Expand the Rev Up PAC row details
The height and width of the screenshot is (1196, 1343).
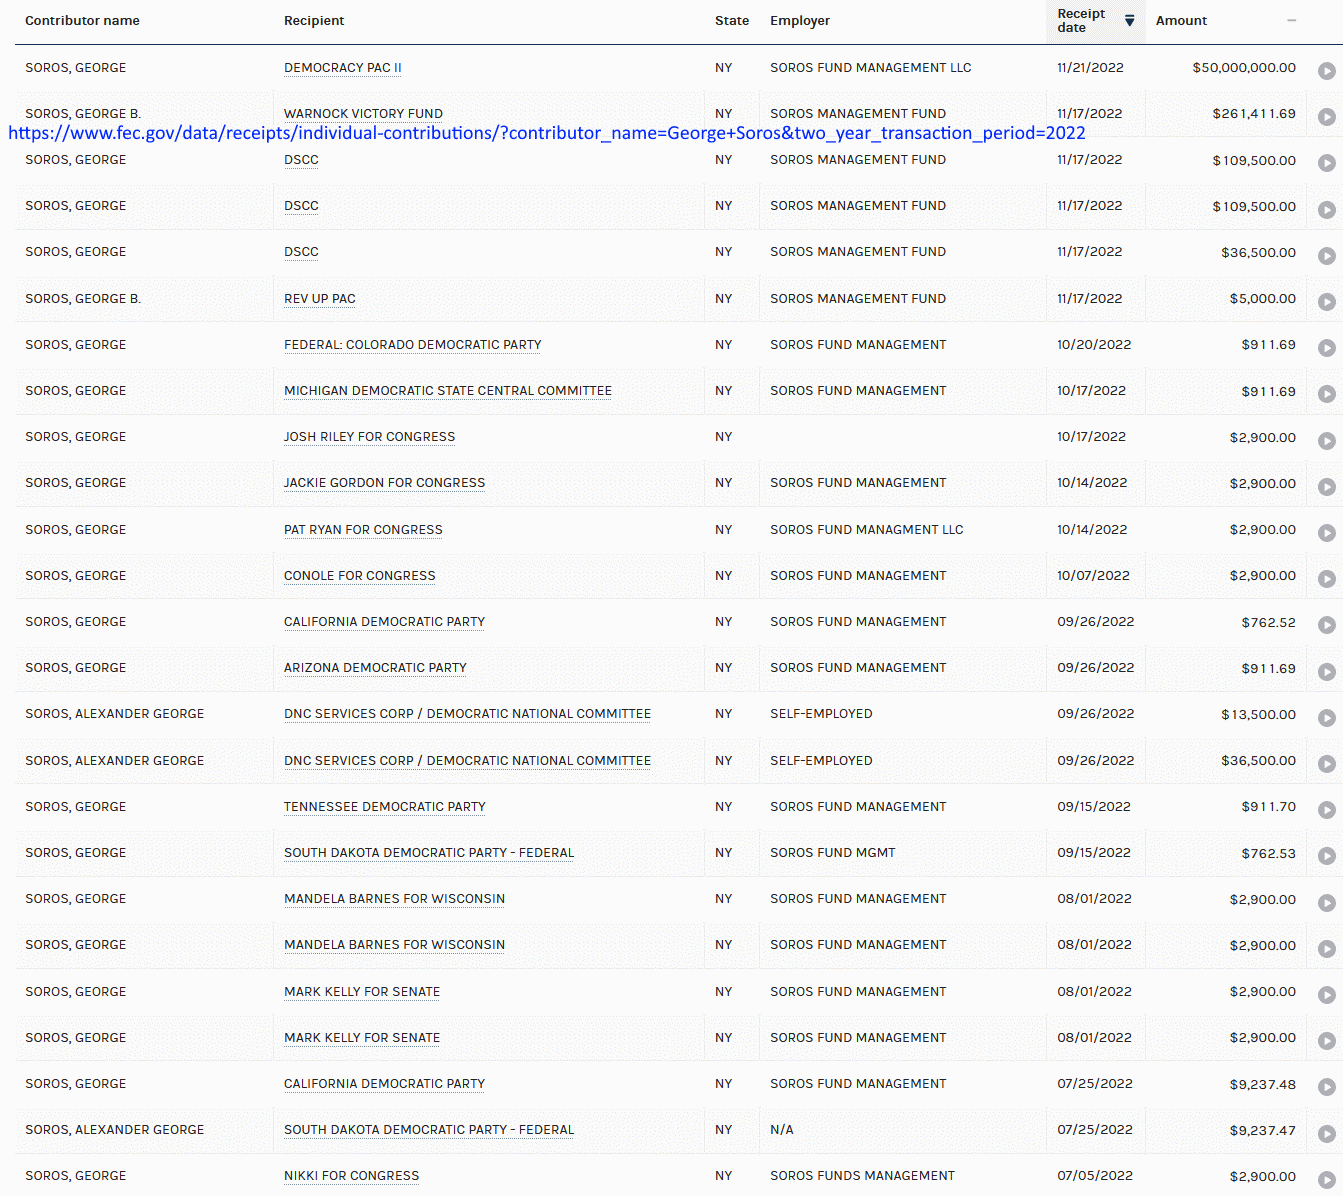coord(1326,302)
